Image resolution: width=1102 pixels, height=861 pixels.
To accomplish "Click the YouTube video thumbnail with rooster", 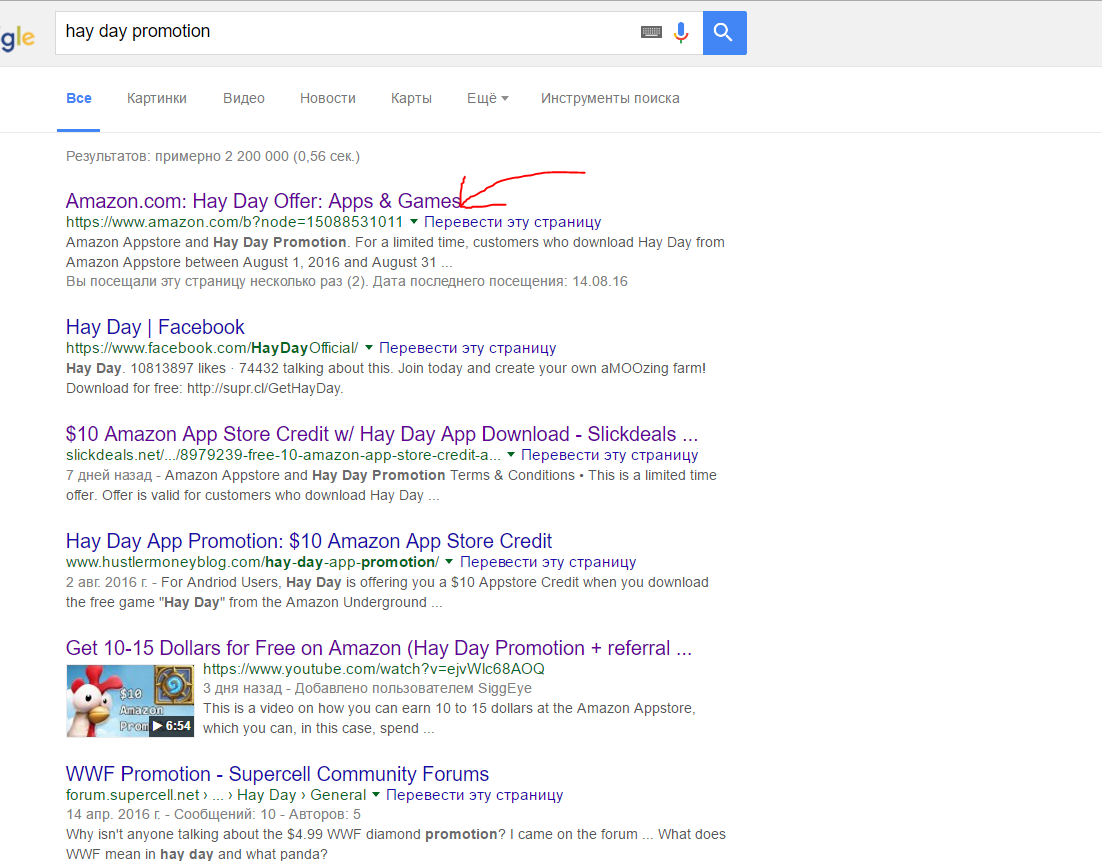I will tap(130, 701).
